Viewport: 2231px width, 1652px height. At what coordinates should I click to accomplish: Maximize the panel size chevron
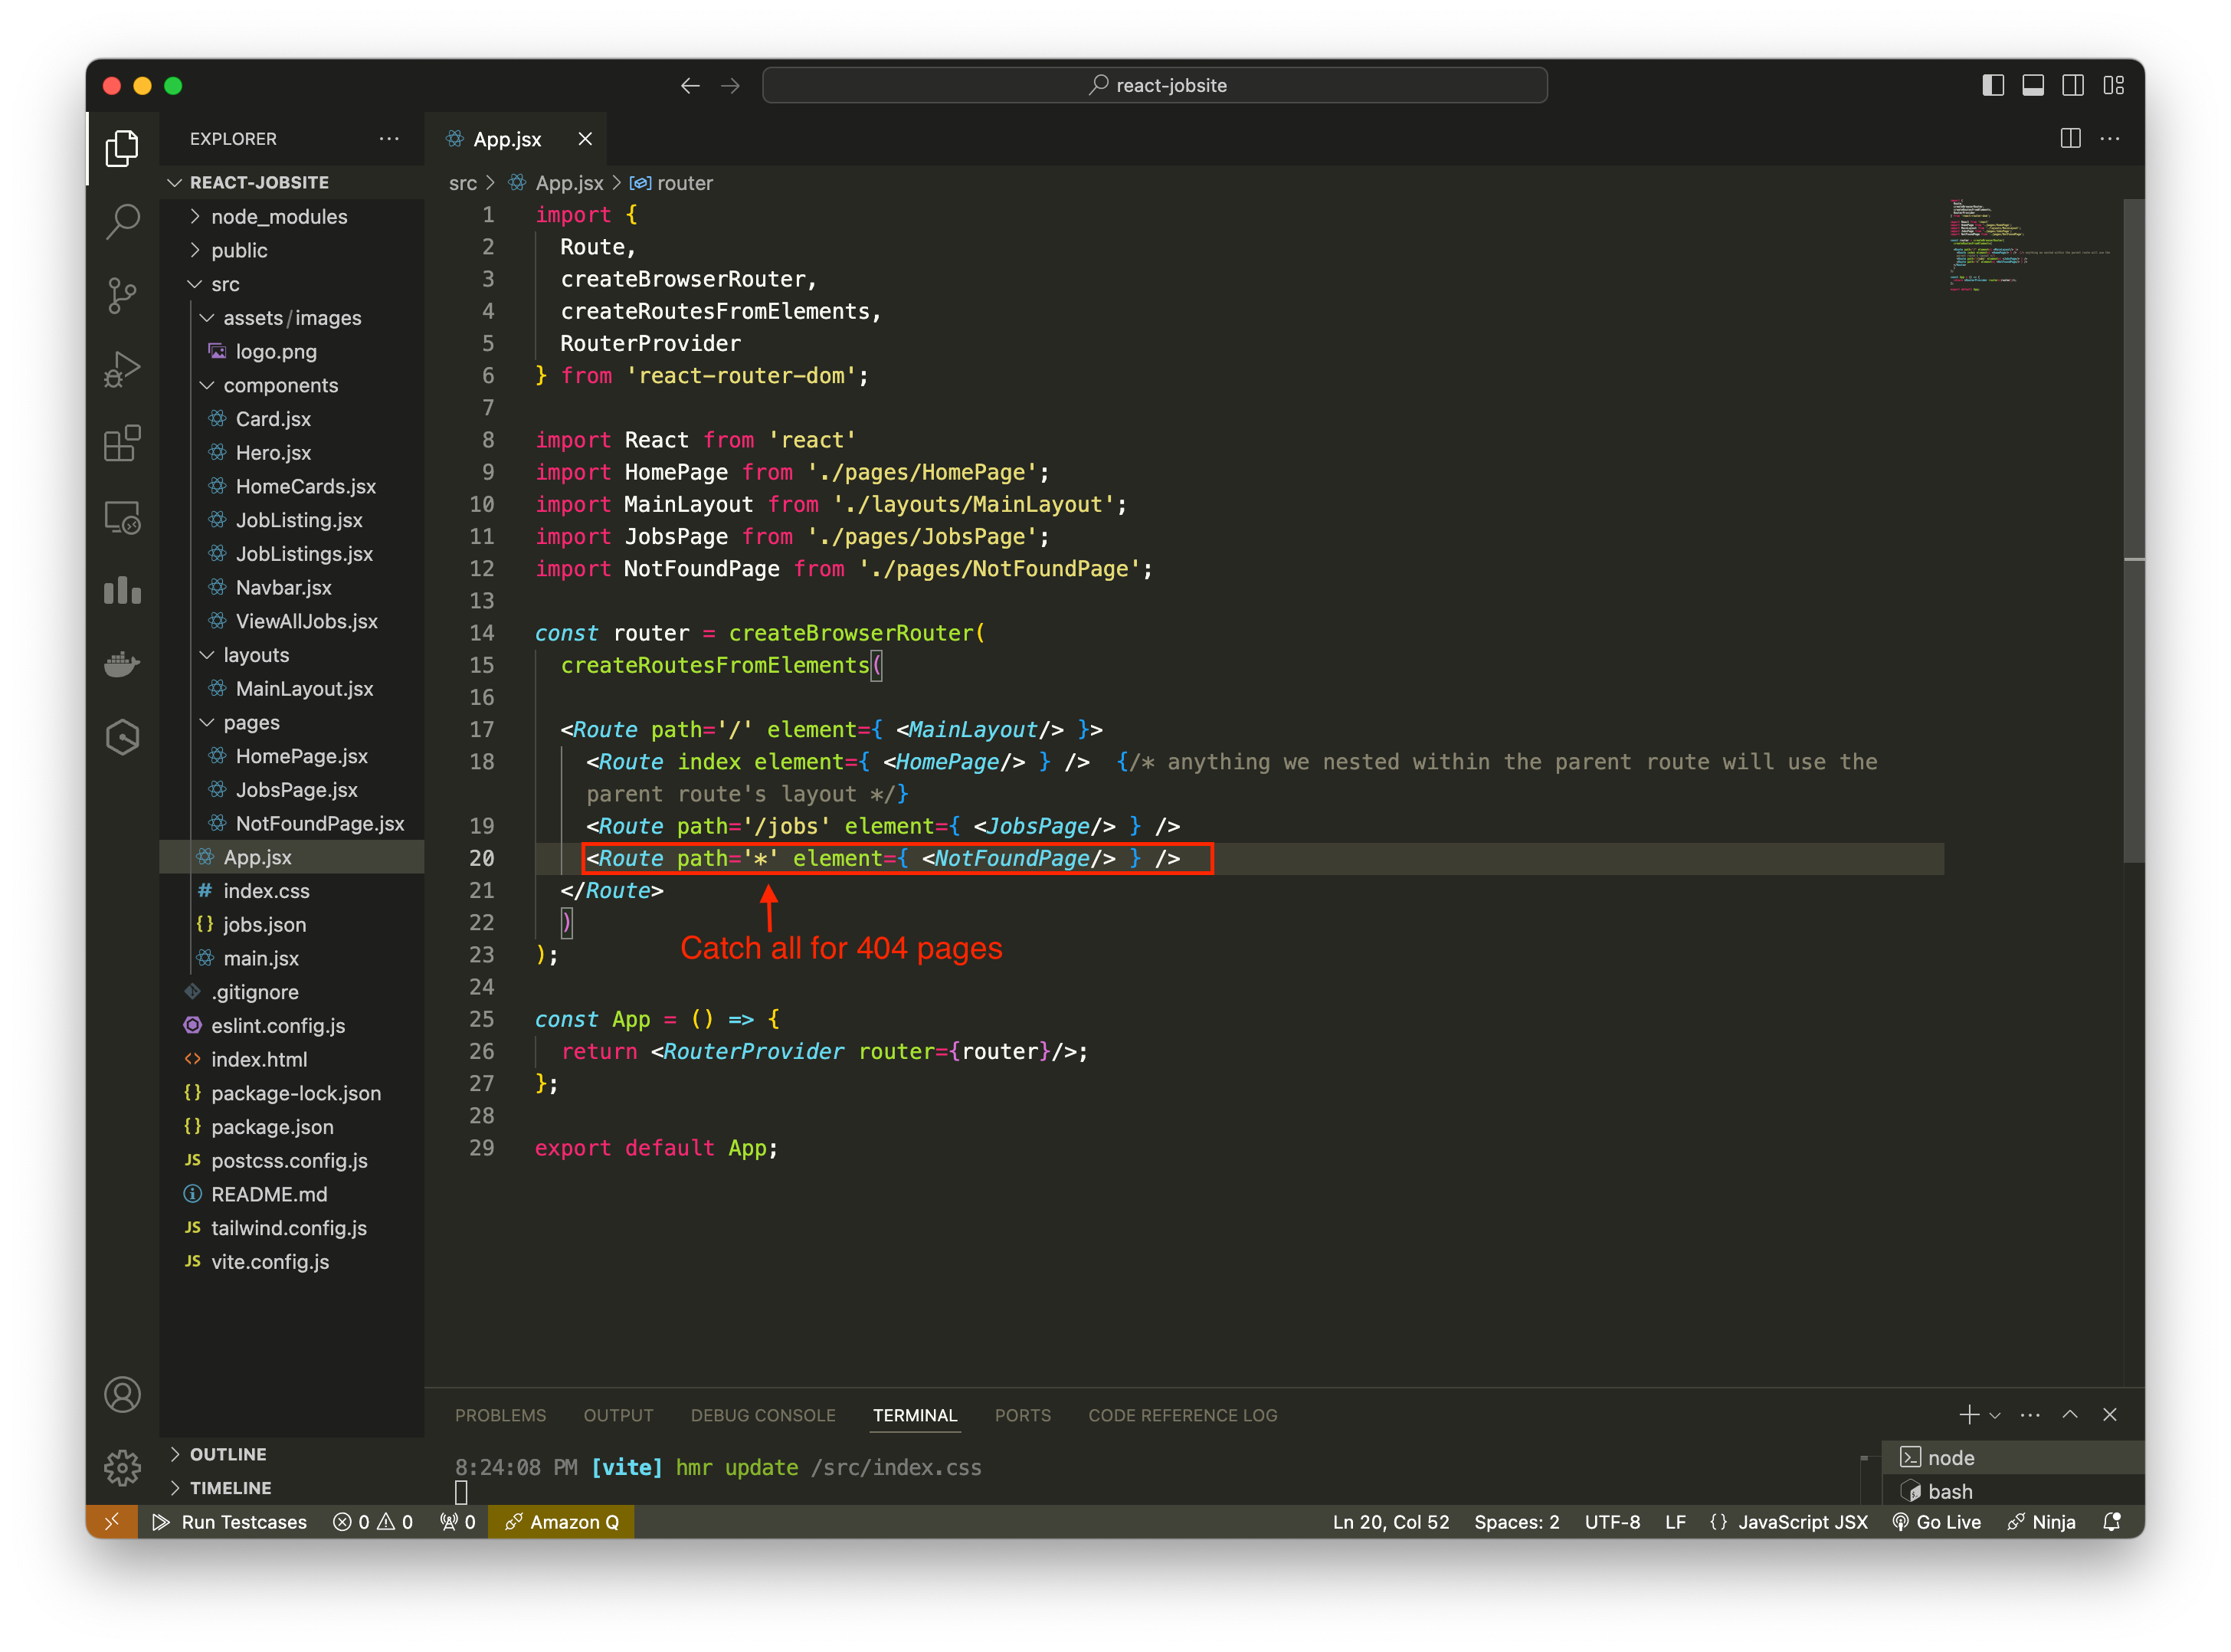(2070, 1415)
